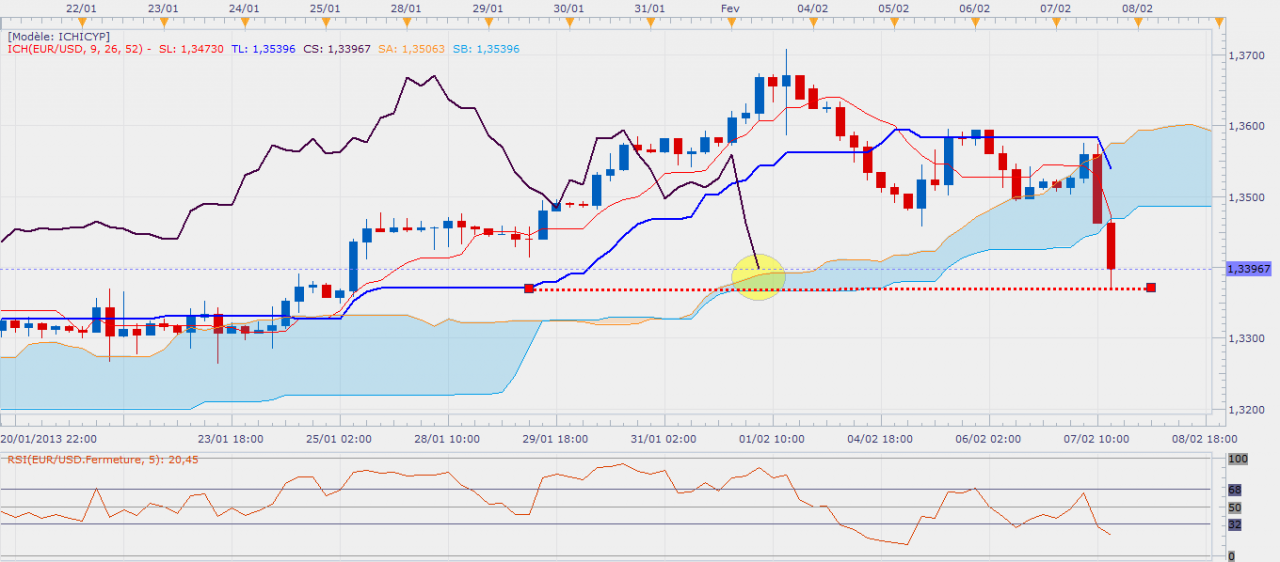Click the 04/02 18:00 time axis label
The height and width of the screenshot is (562, 1280).
[881, 438]
